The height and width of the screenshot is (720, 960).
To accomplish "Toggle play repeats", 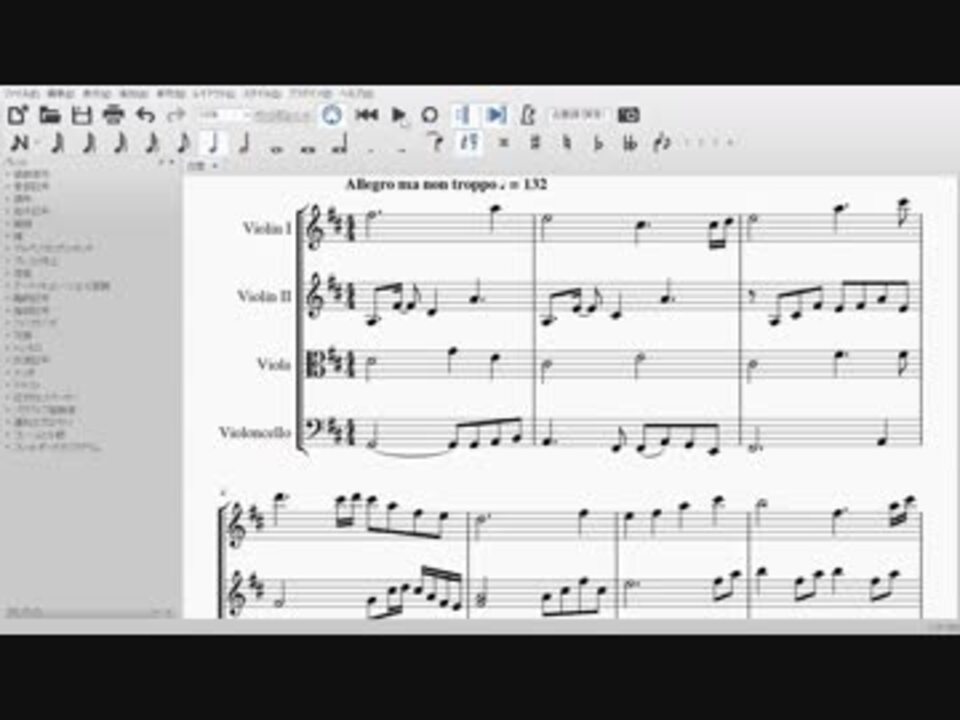I will tap(463, 115).
